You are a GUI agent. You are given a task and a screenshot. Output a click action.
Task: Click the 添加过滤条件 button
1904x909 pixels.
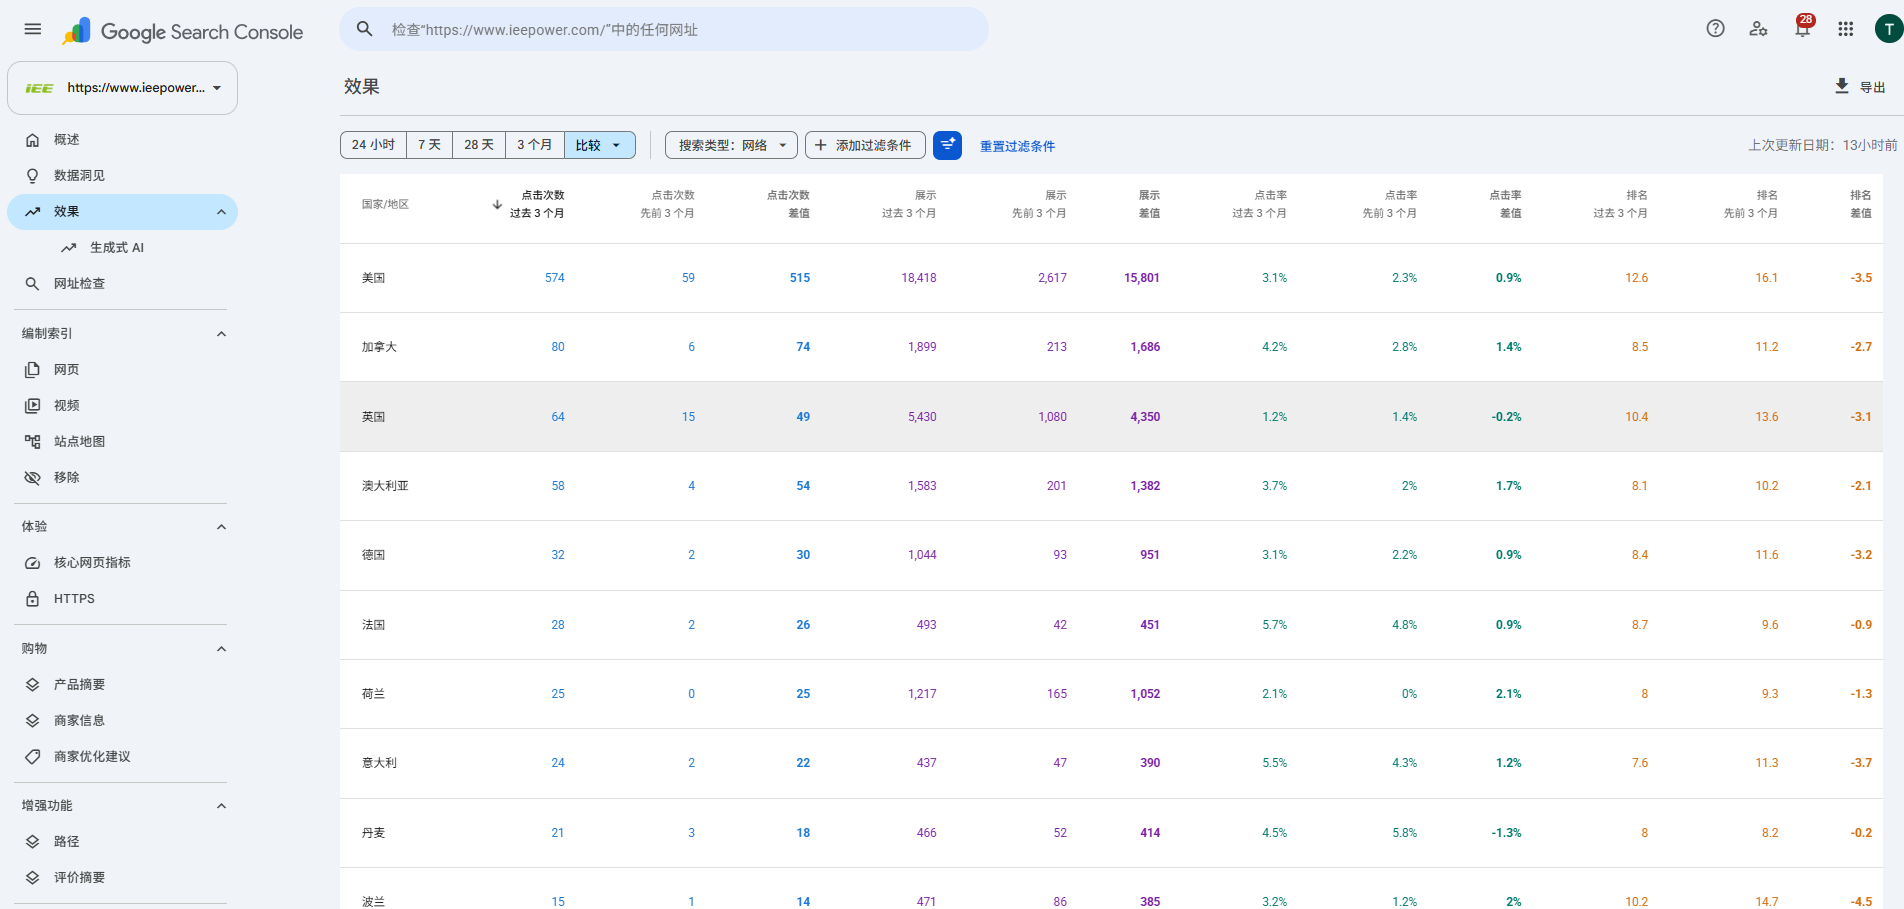[x=865, y=145]
